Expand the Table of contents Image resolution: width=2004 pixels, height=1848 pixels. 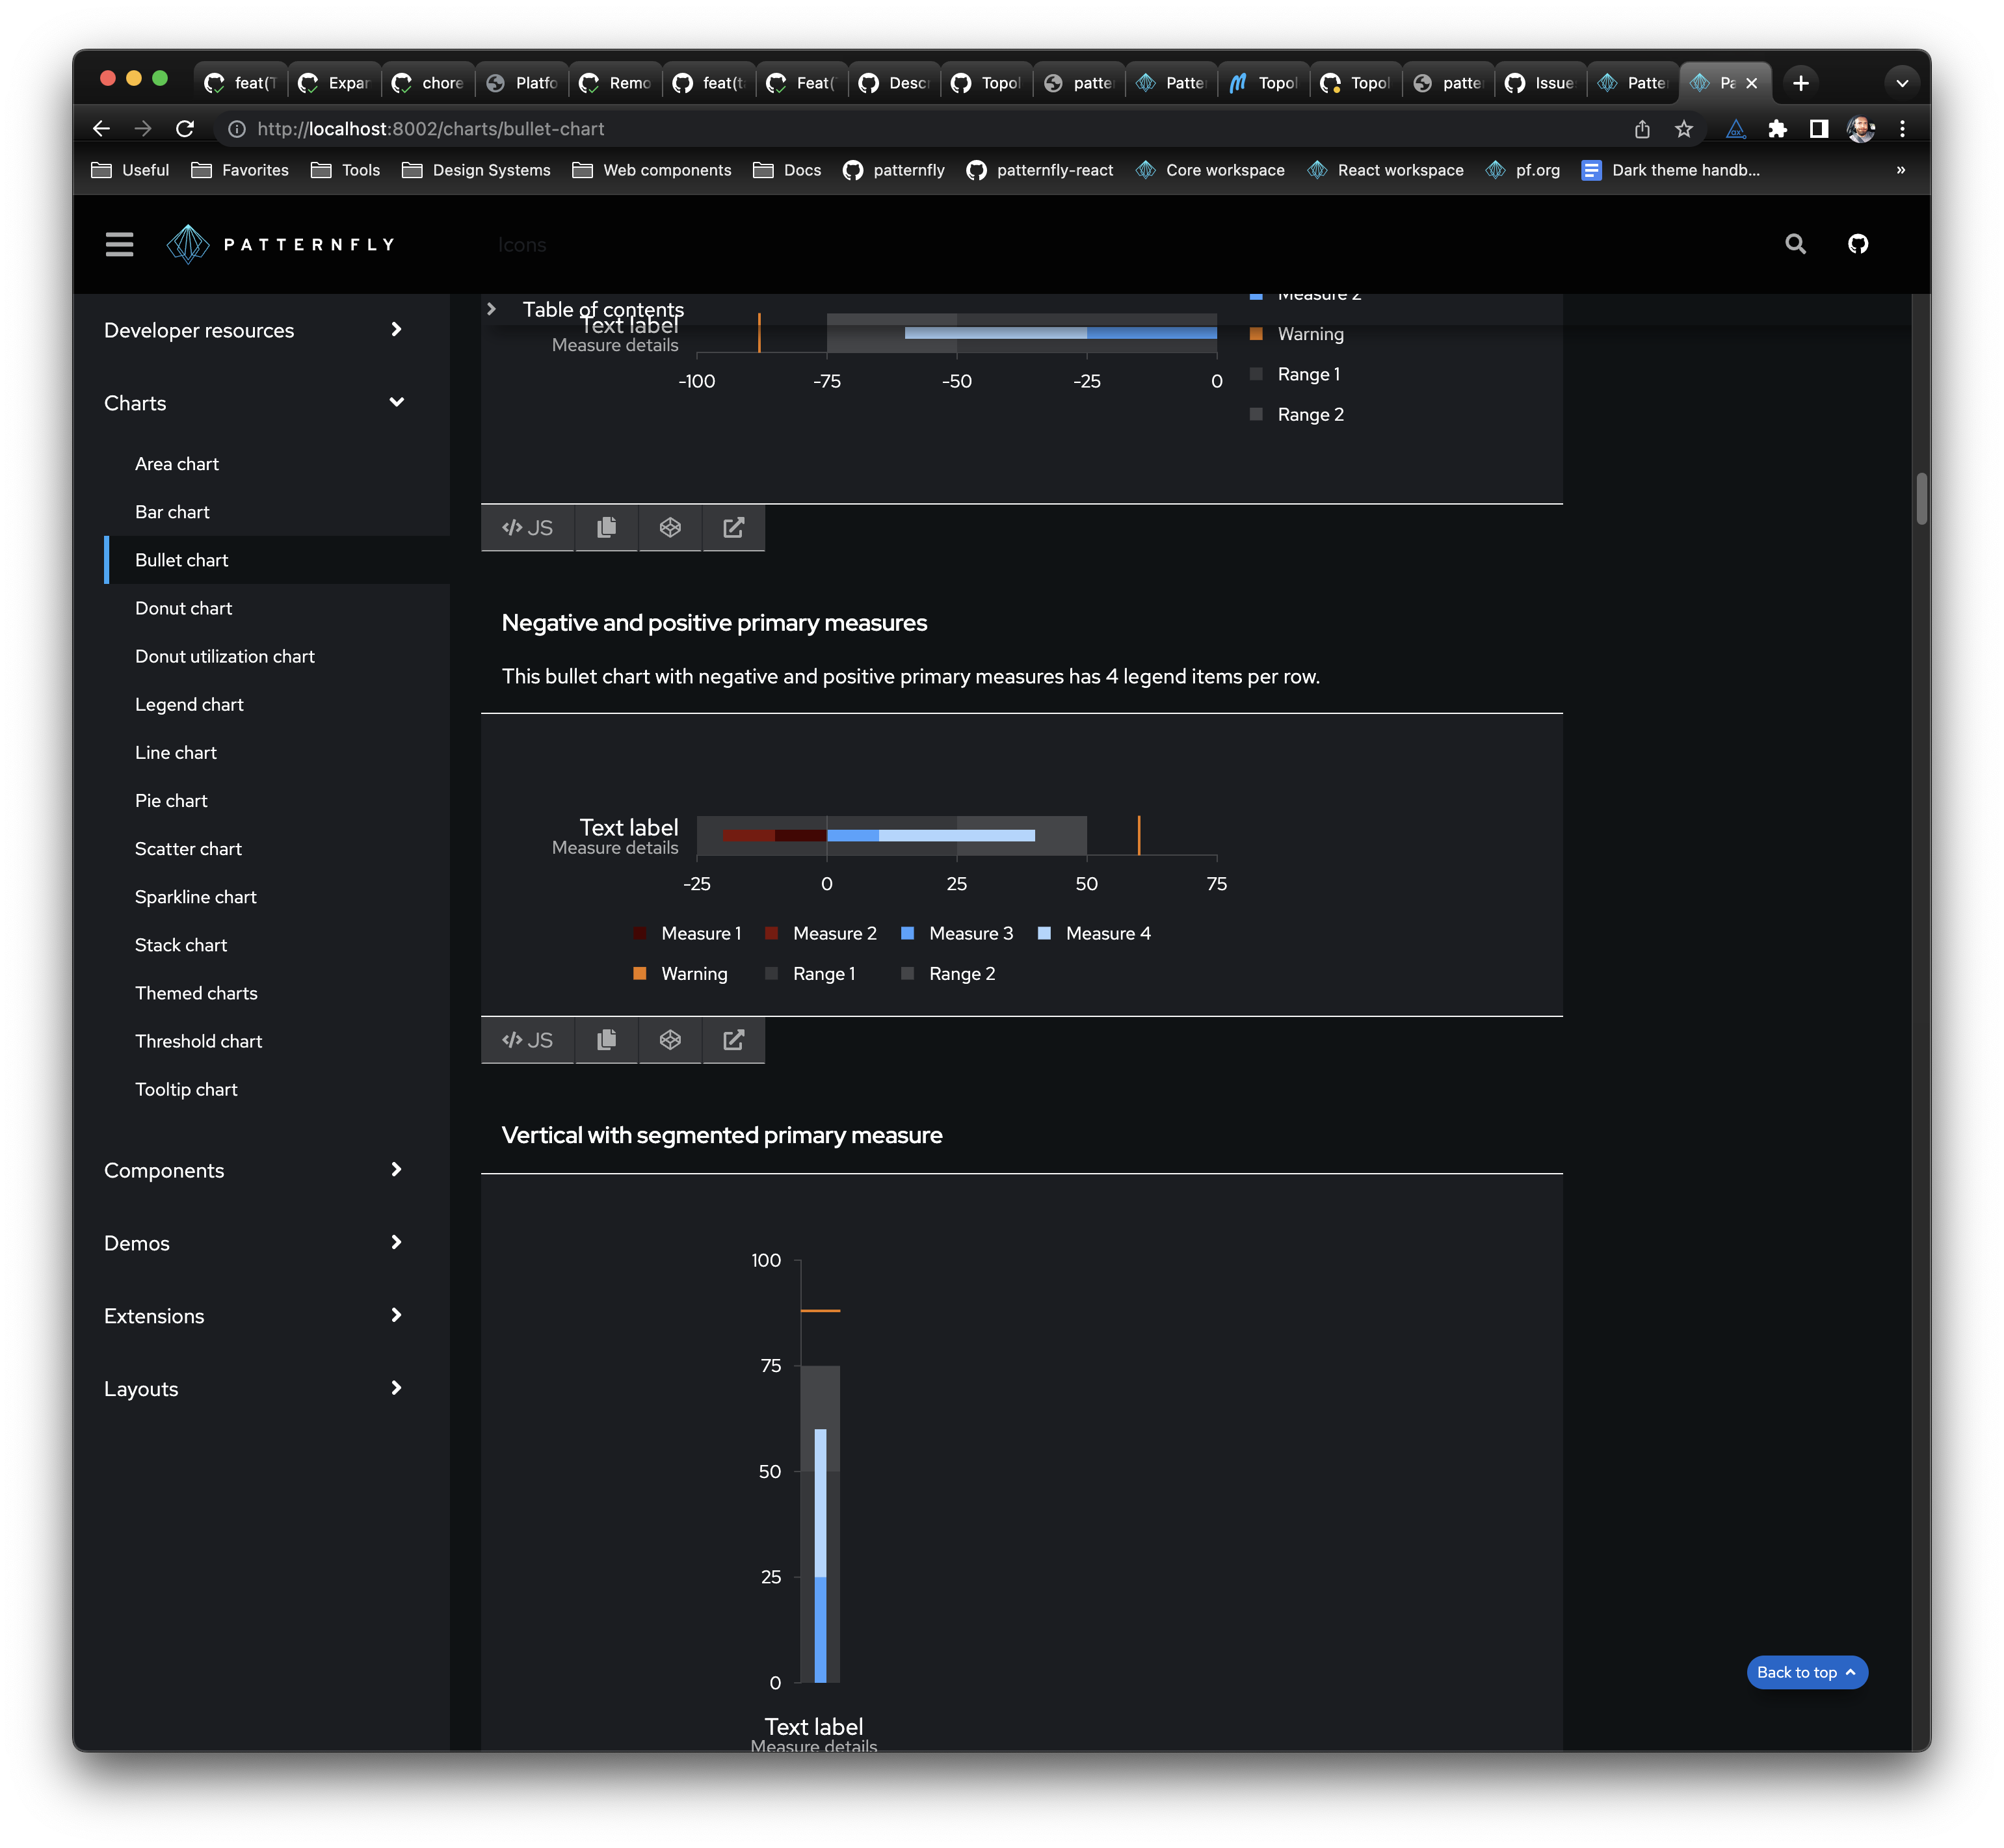coord(491,309)
